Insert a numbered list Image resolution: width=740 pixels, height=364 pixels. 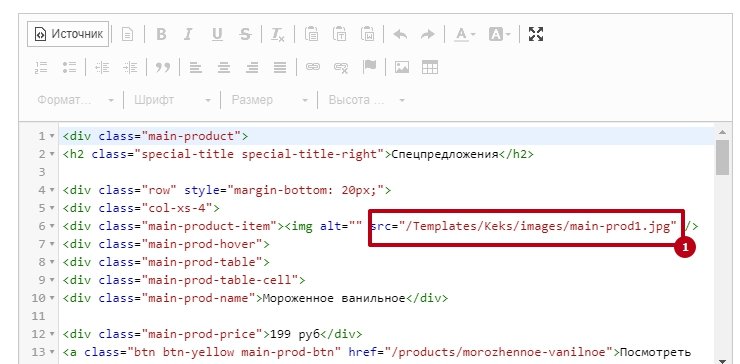tap(42, 68)
